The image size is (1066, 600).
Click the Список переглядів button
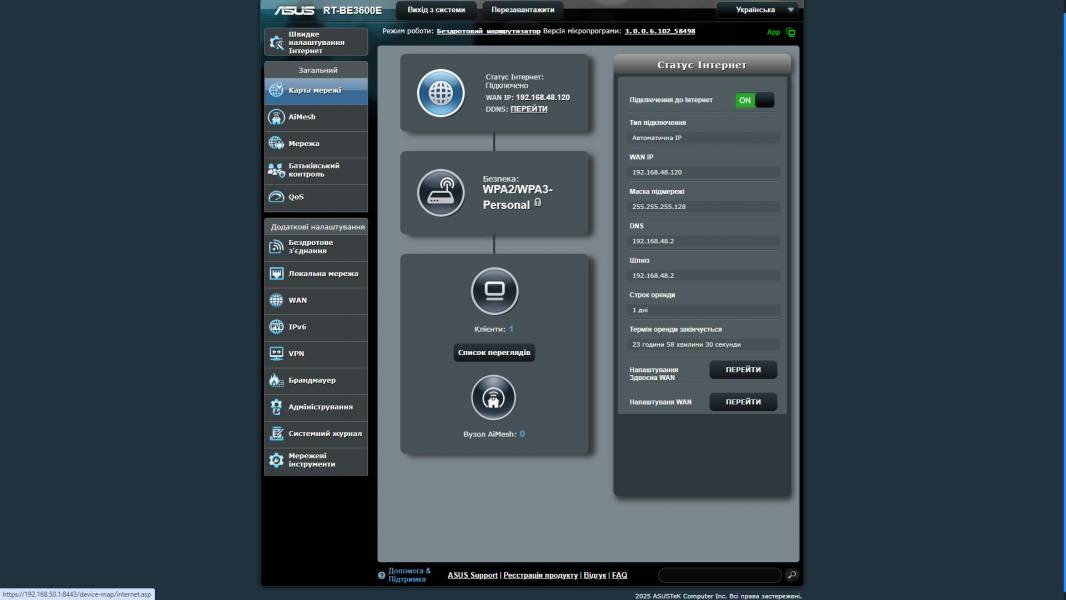[x=494, y=353]
